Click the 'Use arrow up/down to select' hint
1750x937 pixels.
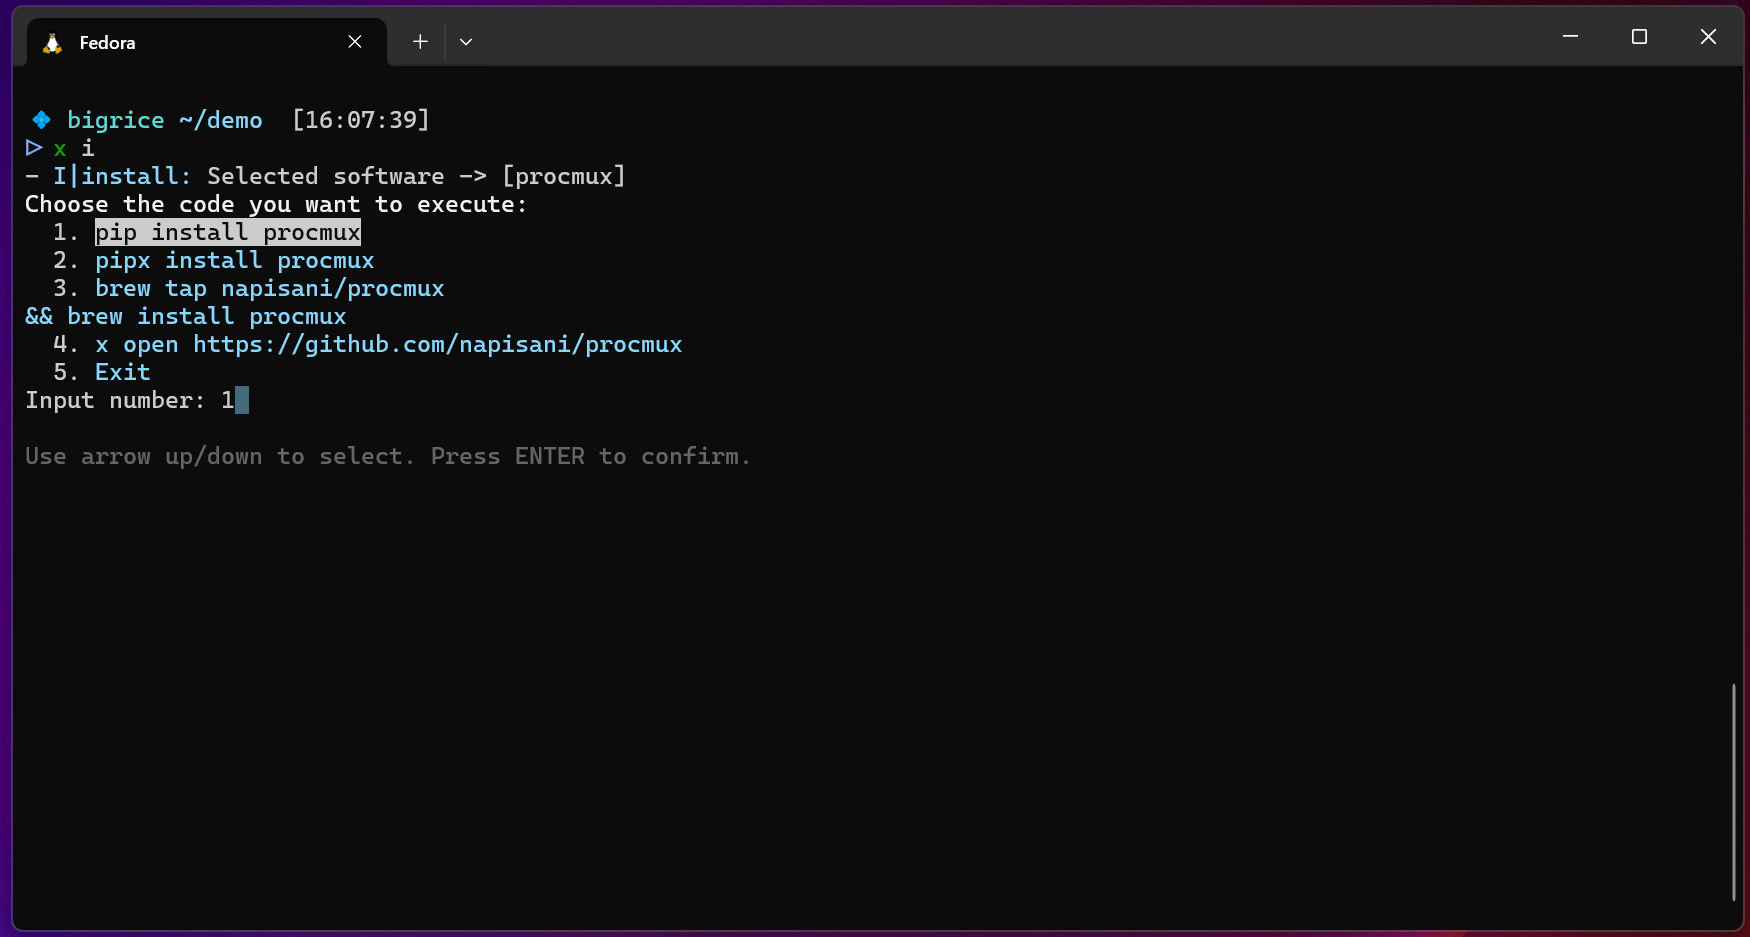[x=220, y=456]
